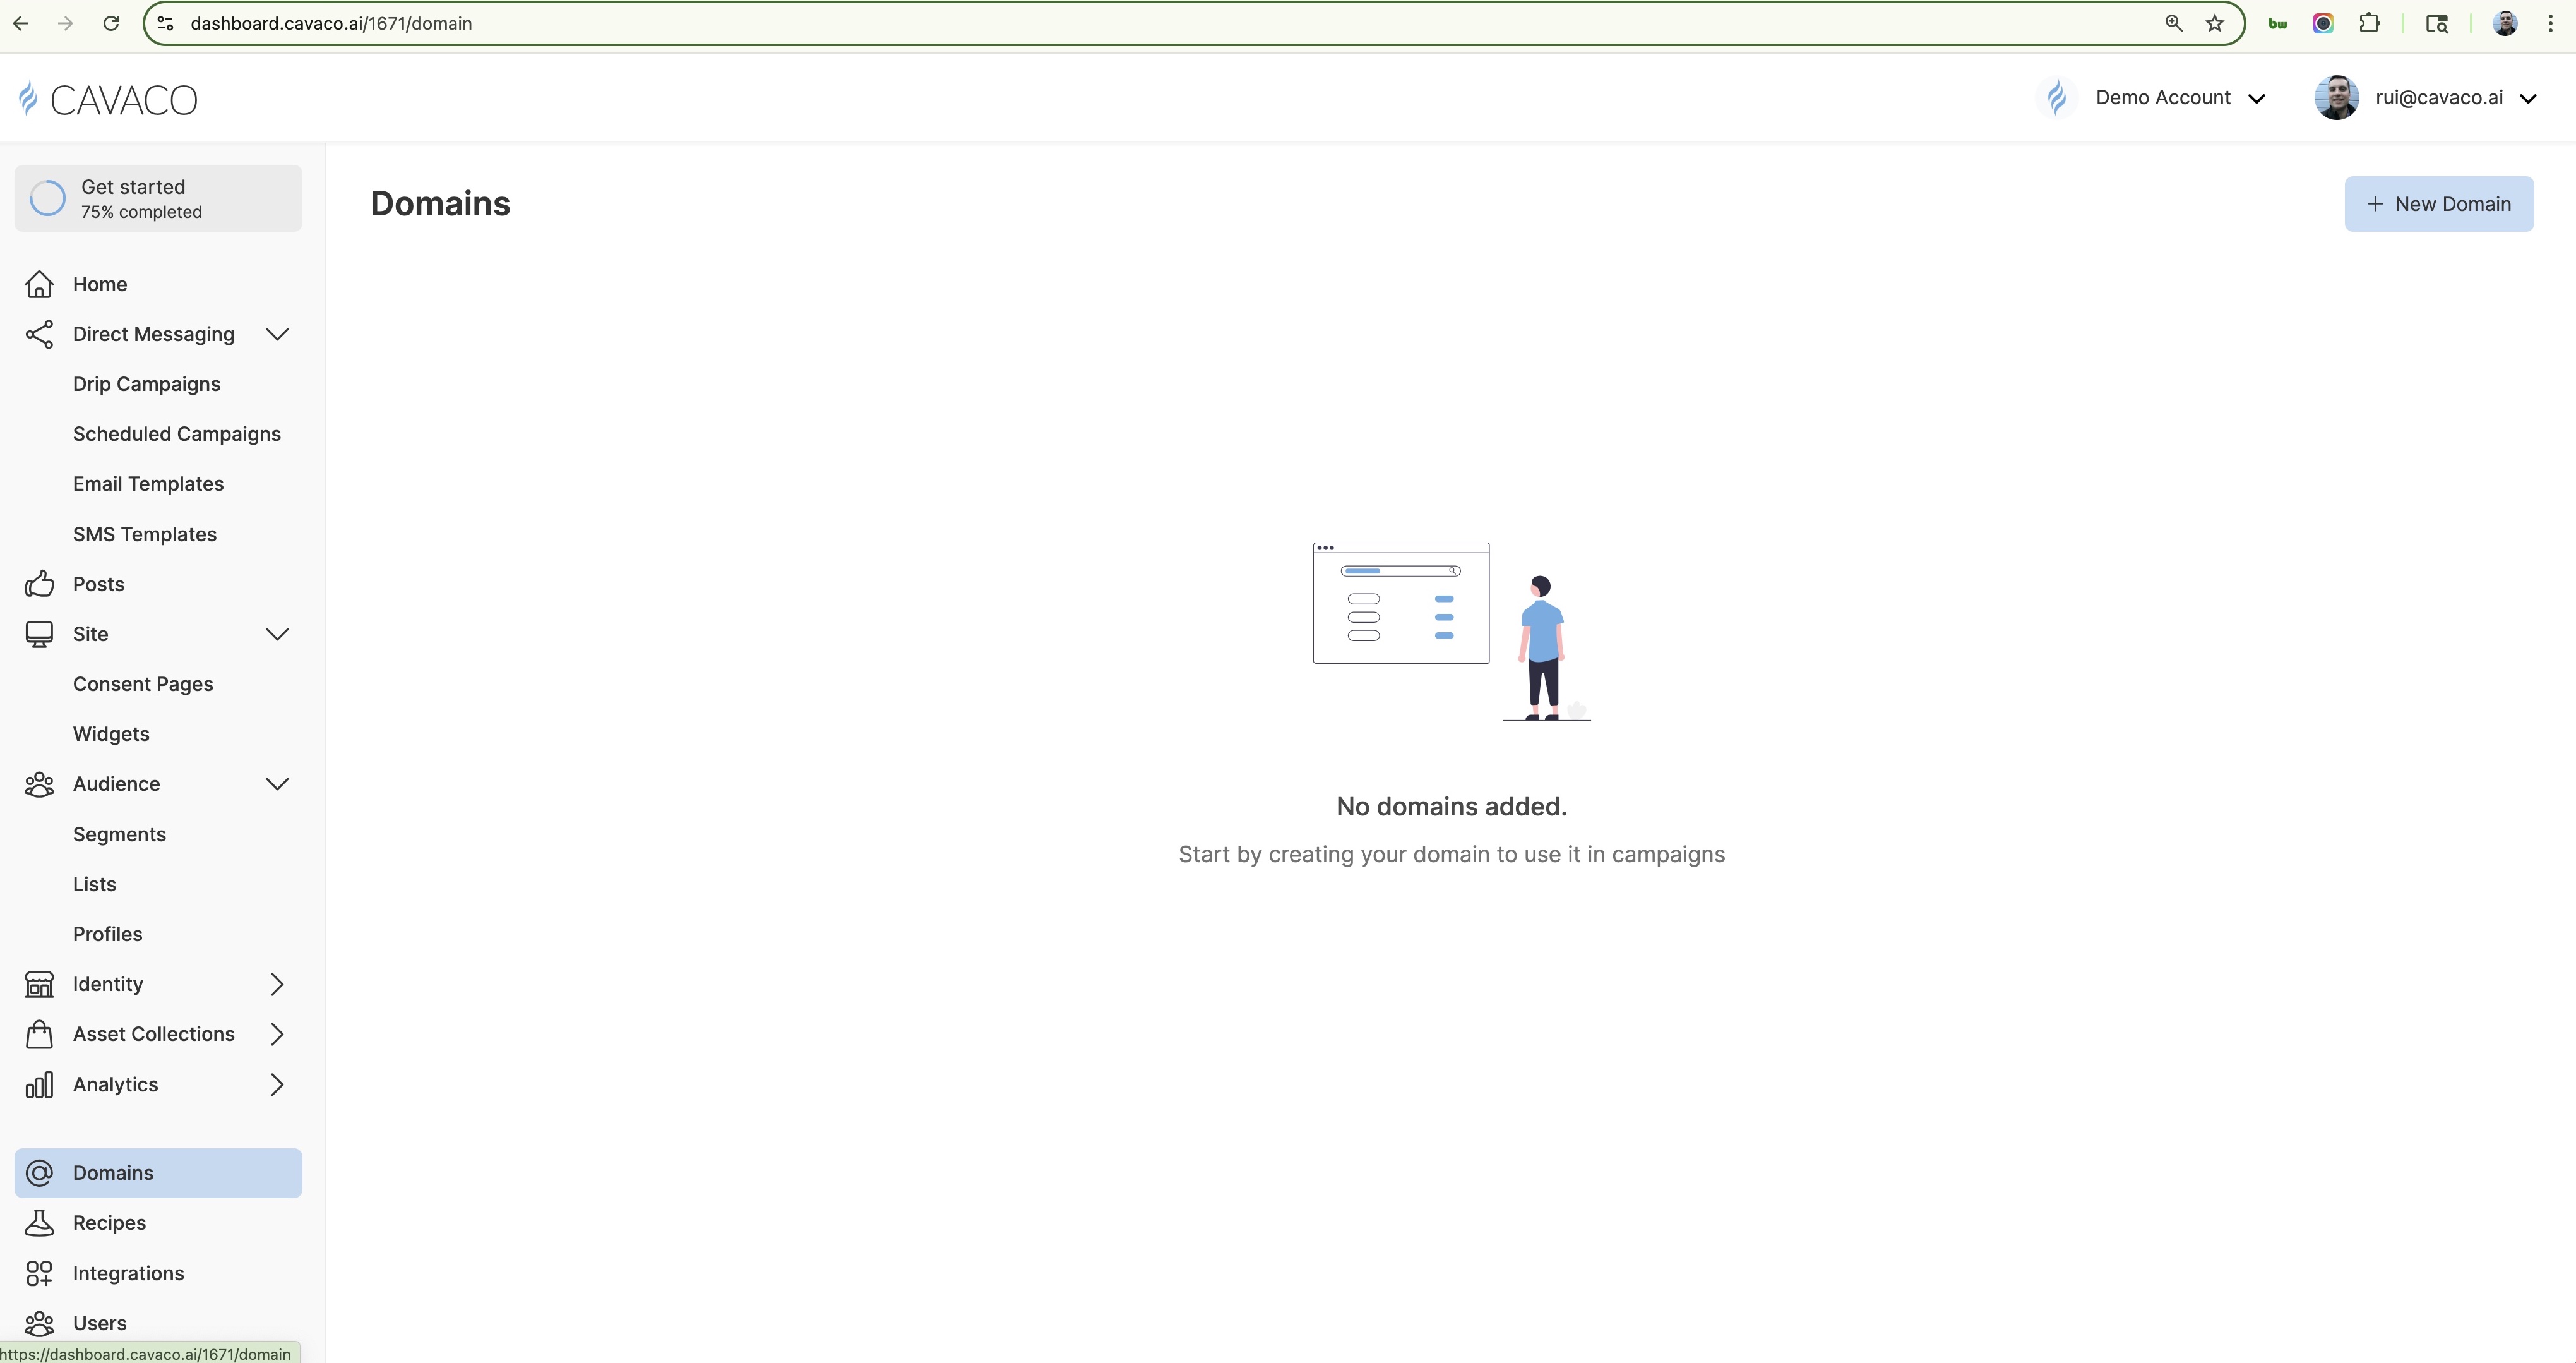Open Scheduled Campaigns page
Screen dimensions: 2576x1363
(177, 434)
